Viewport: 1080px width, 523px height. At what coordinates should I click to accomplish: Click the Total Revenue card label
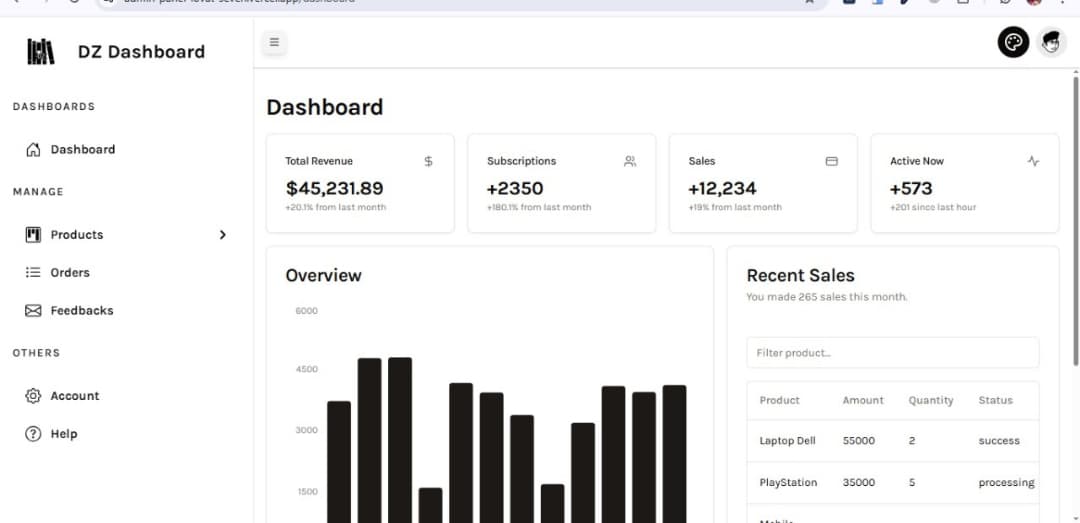click(x=319, y=161)
